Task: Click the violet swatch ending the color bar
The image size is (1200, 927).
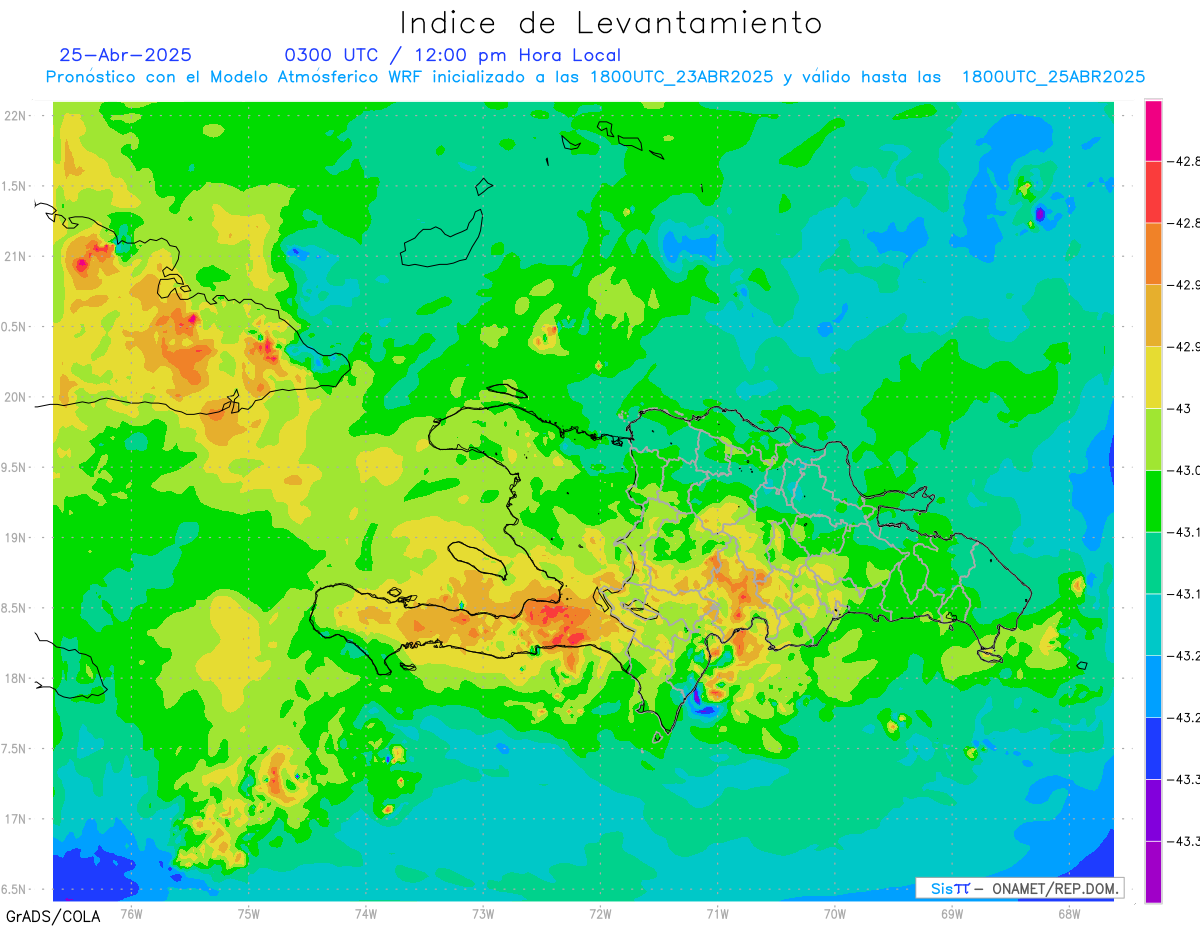Action: tap(1153, 872)
